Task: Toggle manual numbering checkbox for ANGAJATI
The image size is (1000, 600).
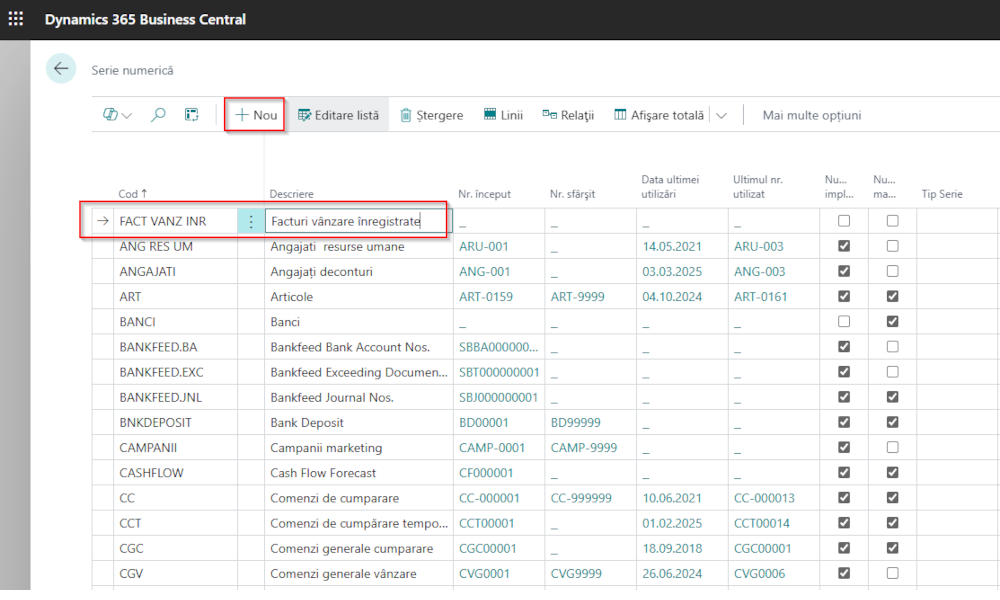Action: click(x=892, y=271)
